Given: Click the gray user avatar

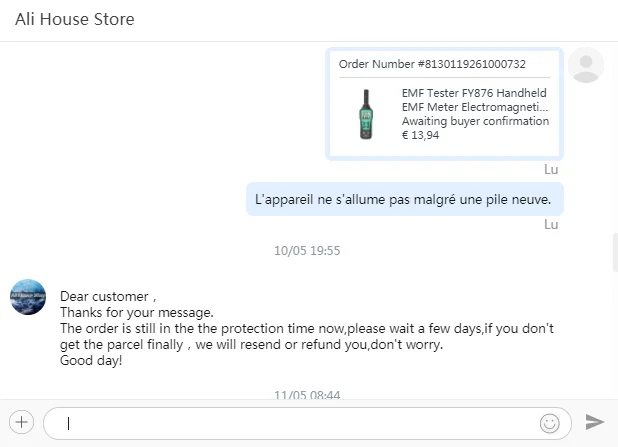Looking at the screenshot, I should click(585, 65).
